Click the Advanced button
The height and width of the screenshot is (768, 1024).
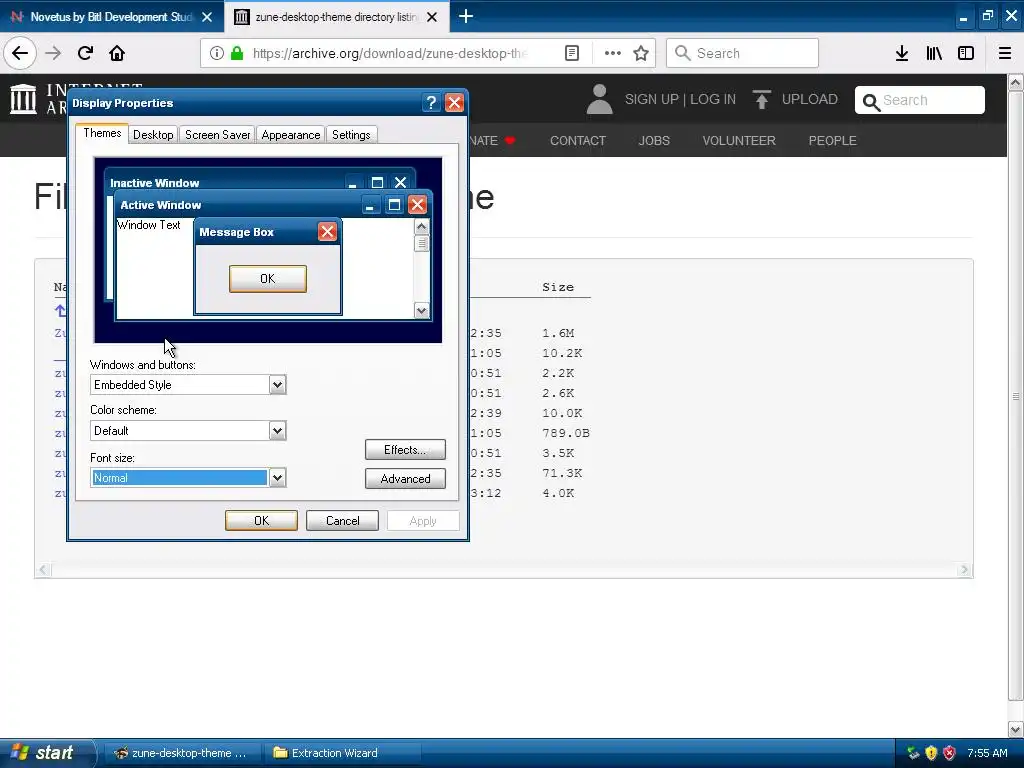tap(405, 479)
